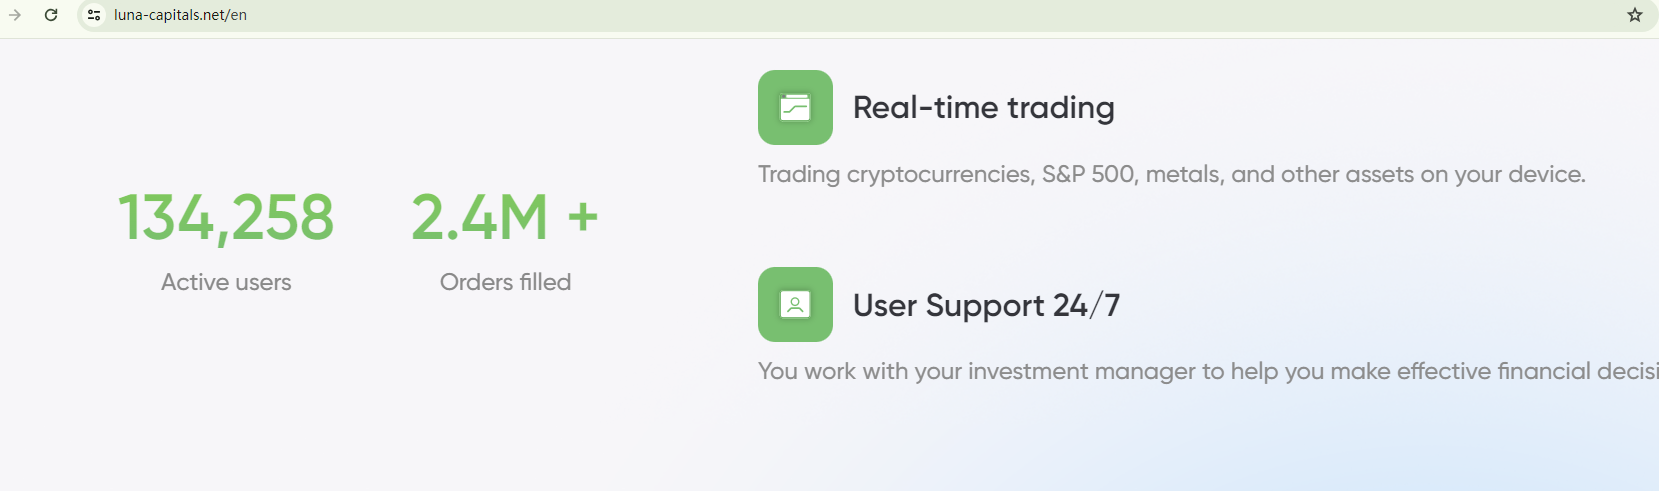Click the 134,258 active users figure

(x=226, y=218)
